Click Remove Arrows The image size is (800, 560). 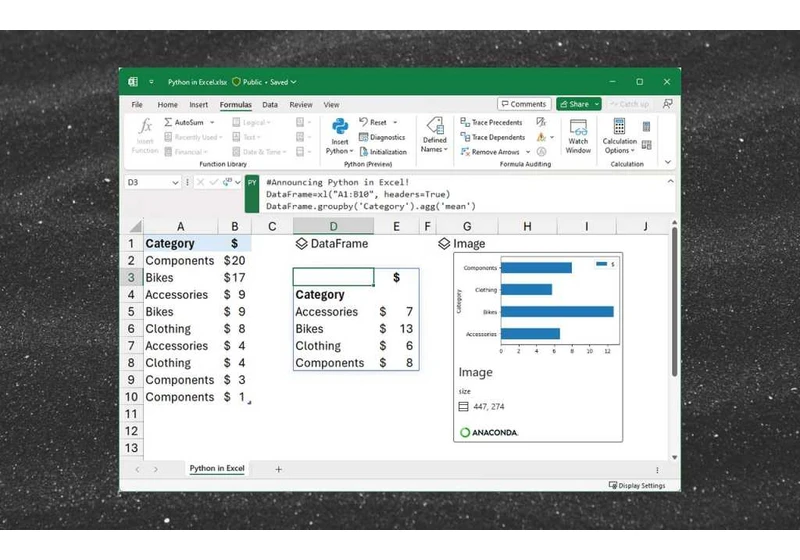click(x=490, y=152)
